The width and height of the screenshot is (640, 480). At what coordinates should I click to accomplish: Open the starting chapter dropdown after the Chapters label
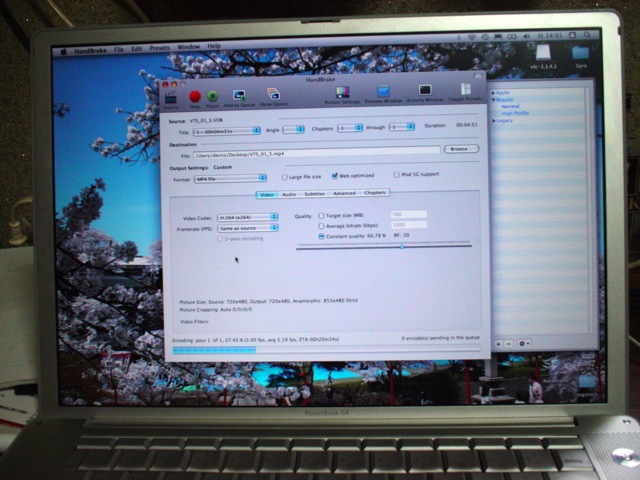(x=350, y=128)
